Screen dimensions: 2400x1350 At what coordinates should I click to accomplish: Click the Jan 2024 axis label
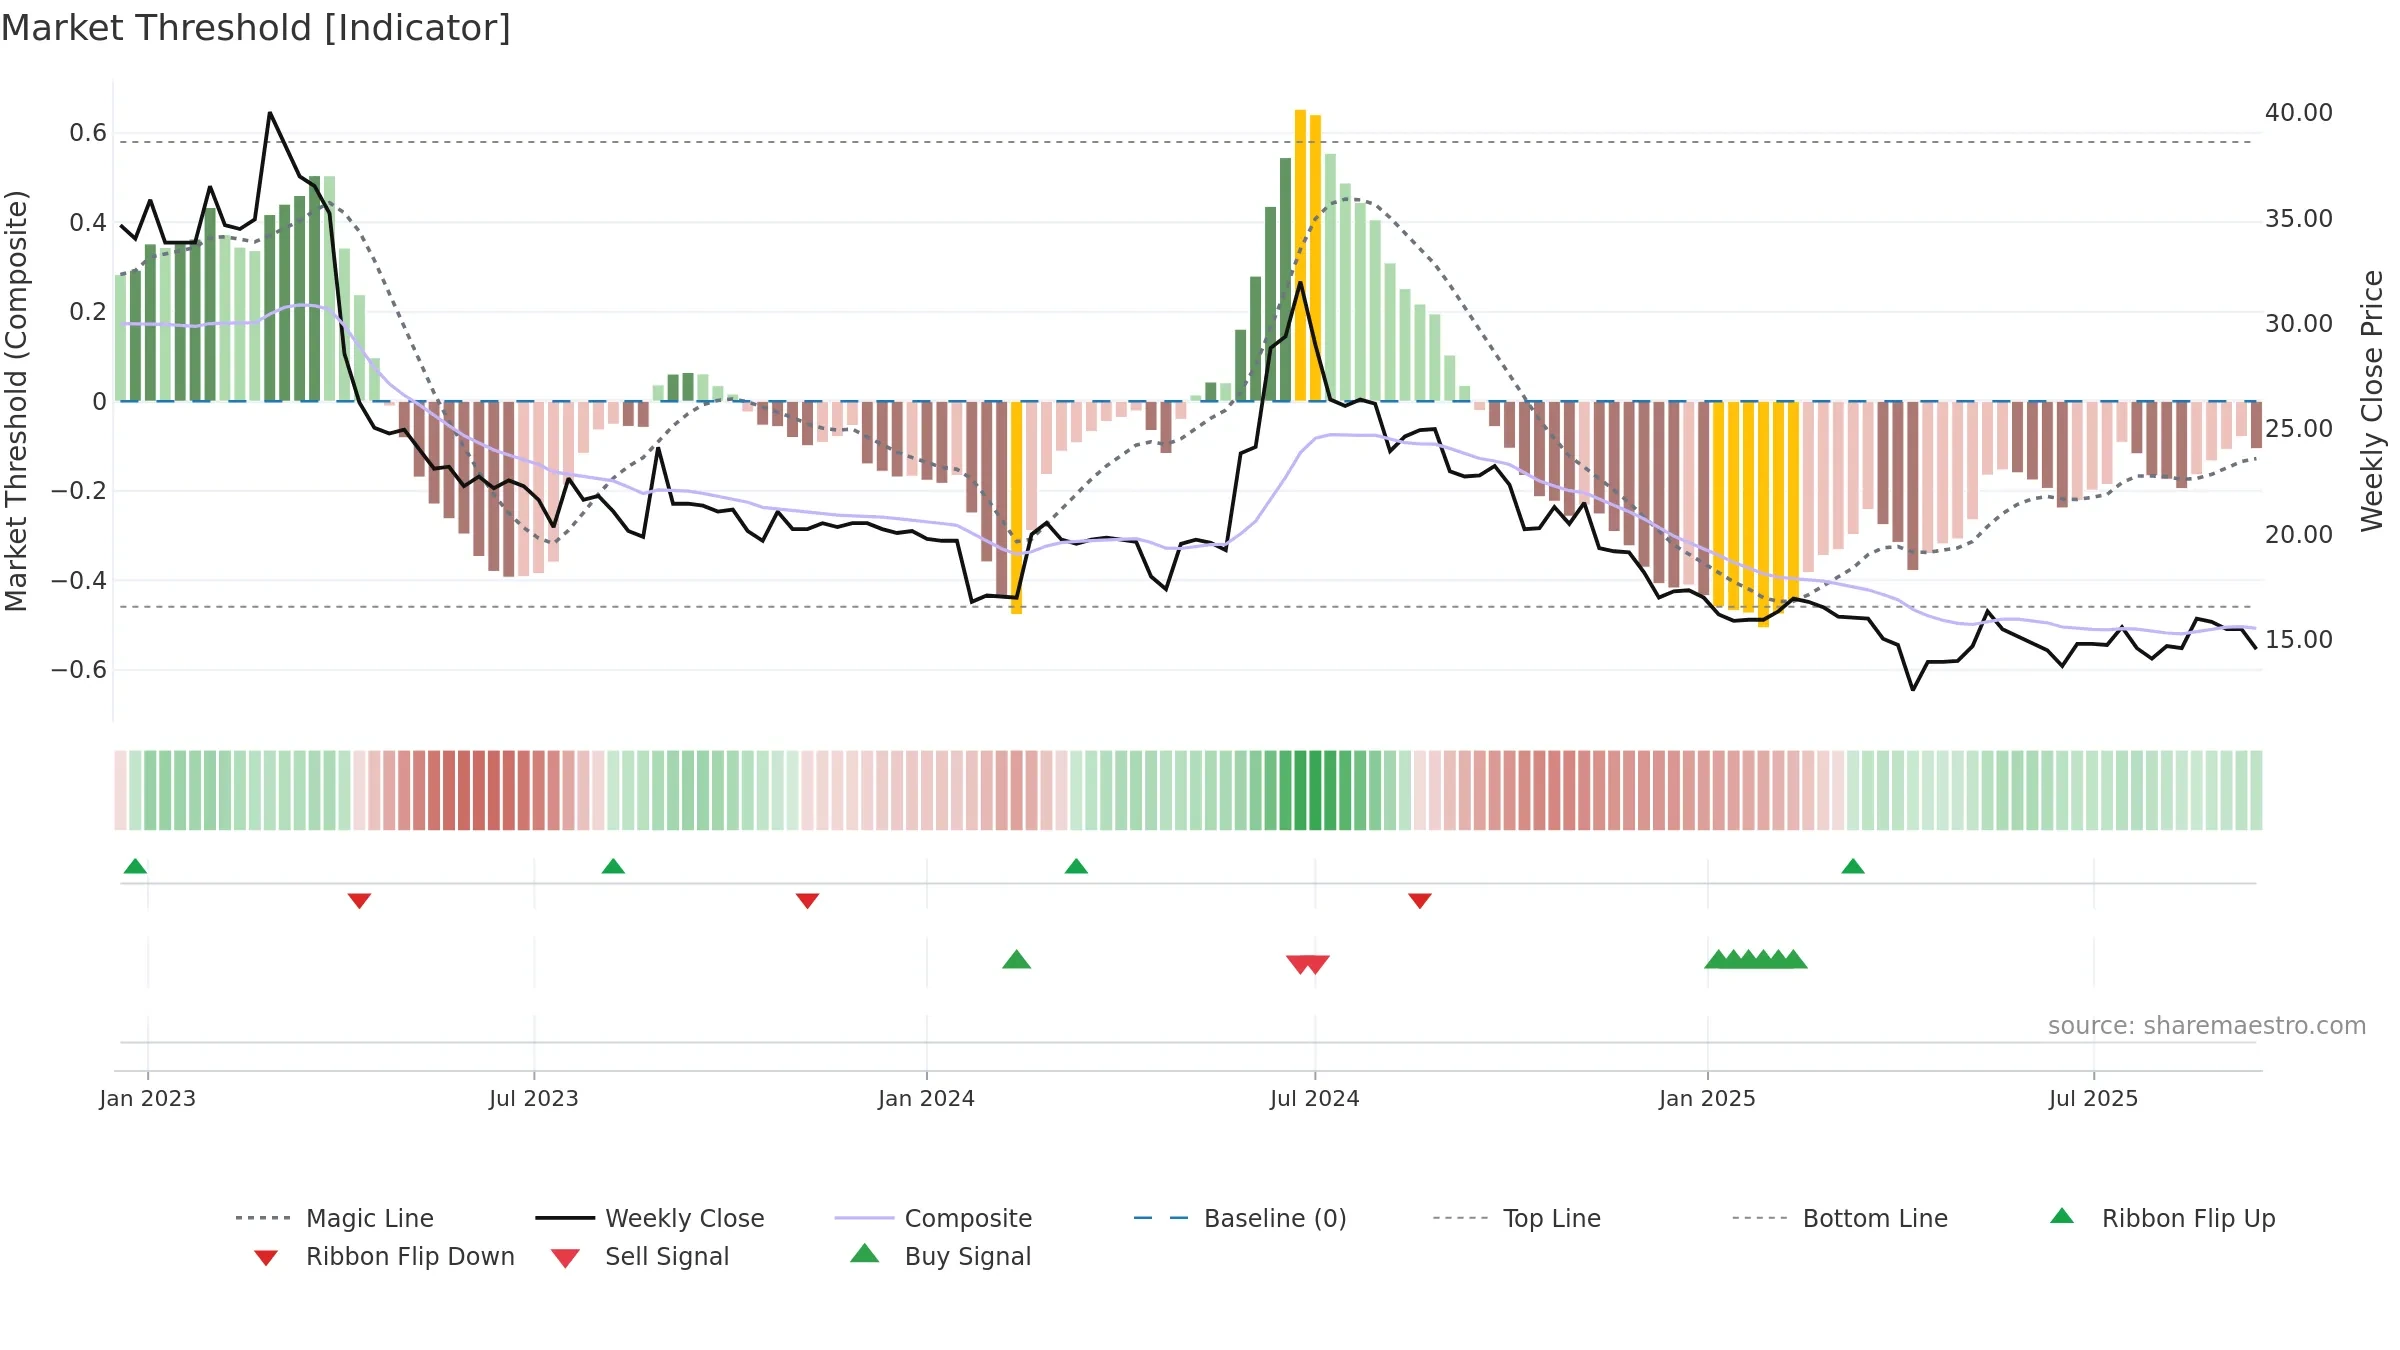tap(926, 1098)
